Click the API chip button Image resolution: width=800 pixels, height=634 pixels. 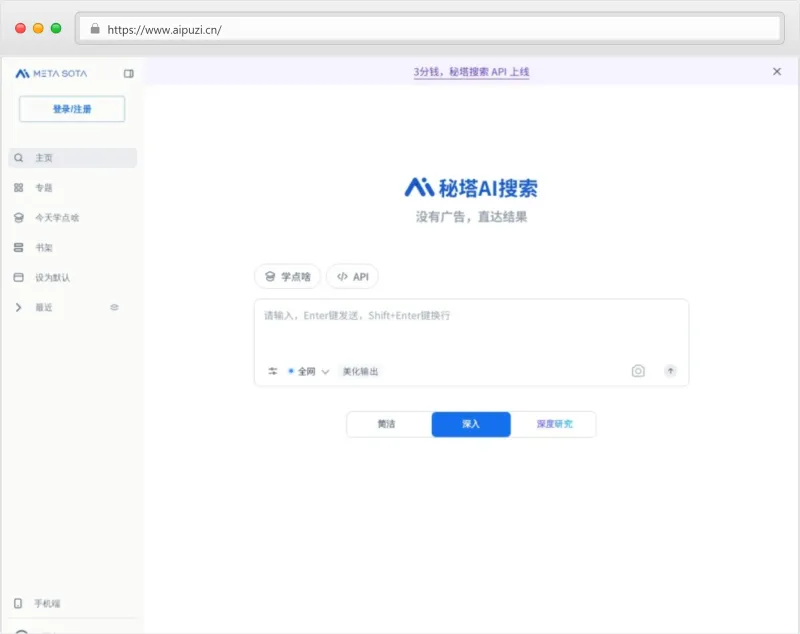point(353,276)
